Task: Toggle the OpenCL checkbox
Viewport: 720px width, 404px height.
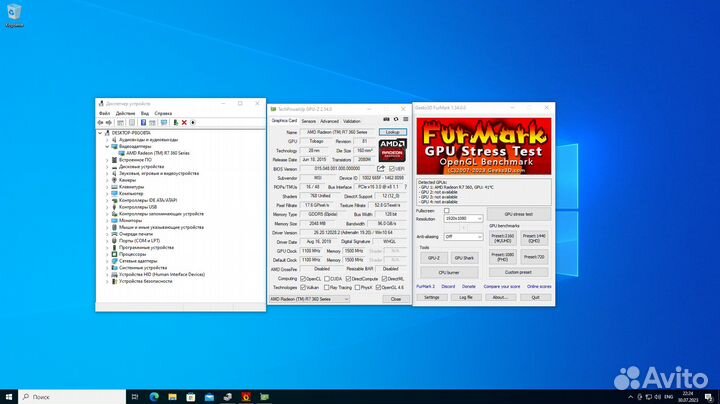Action: 303,279
